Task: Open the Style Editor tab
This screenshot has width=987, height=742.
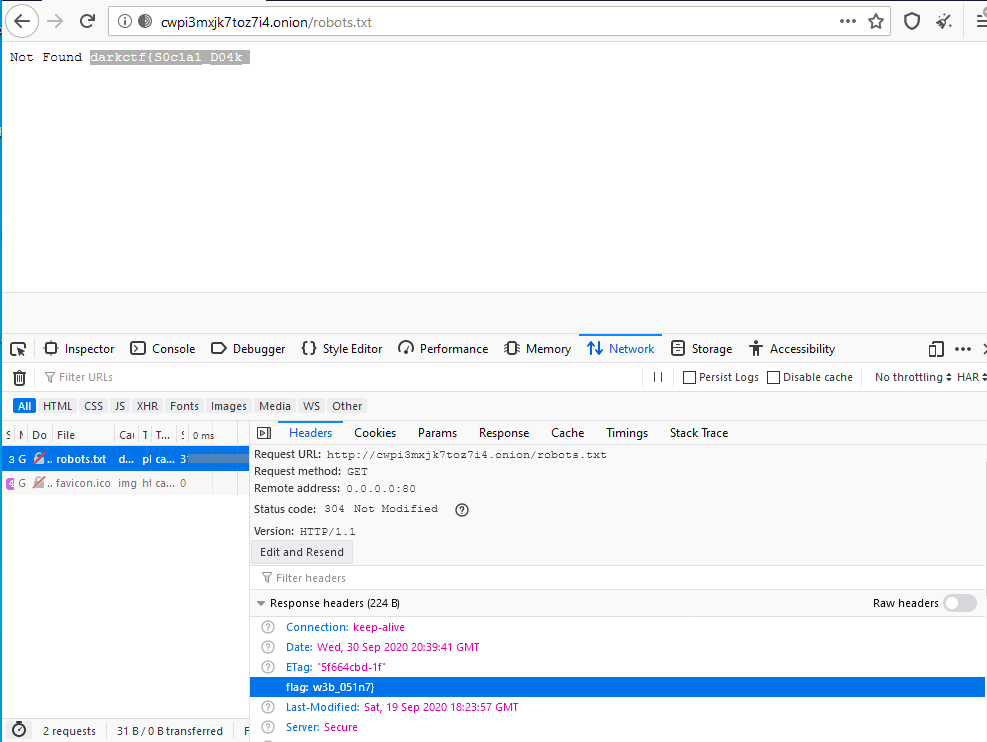Action: pos(342,349)
